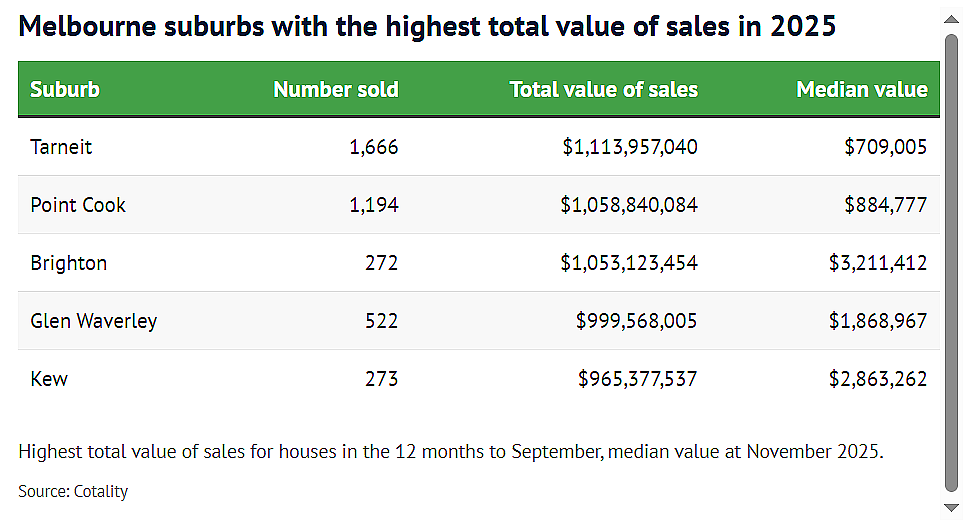This screenshot has width=975, height=522.
Task: Click the scrollbar down arrow
Action: pos(951,508)
